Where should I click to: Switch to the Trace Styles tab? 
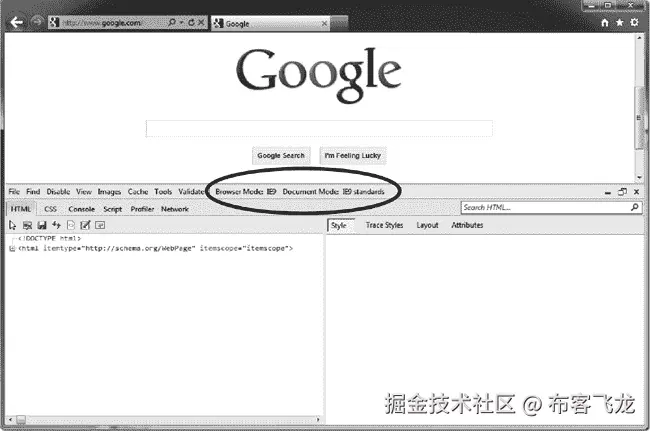tap(384, 225)
